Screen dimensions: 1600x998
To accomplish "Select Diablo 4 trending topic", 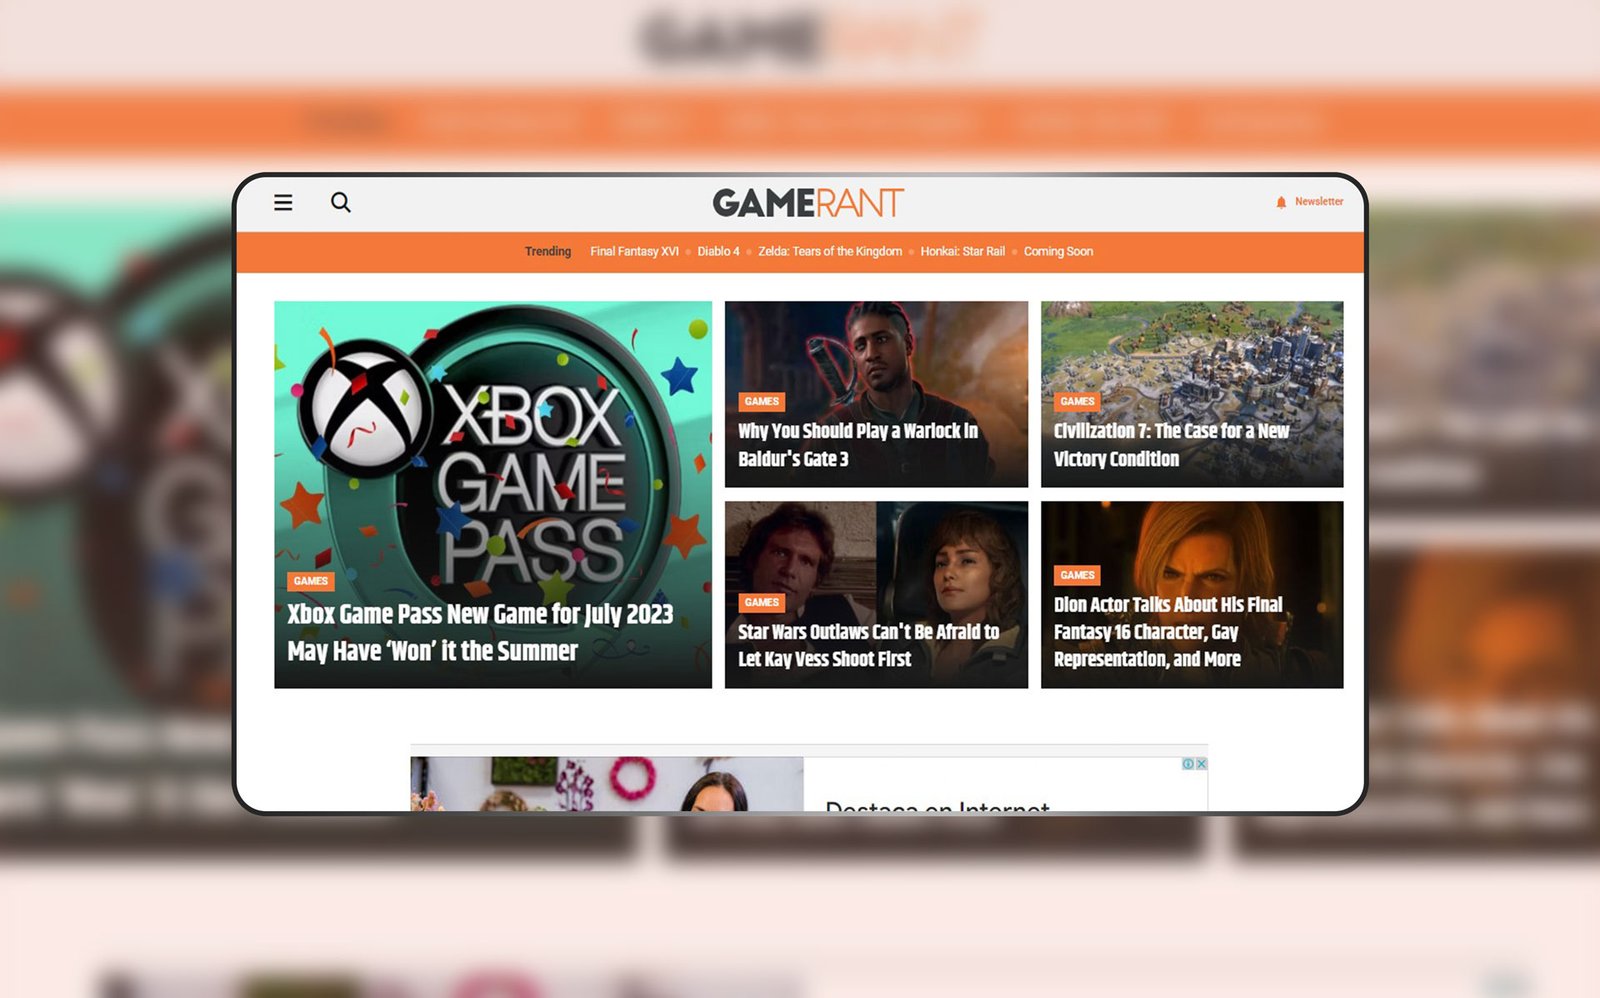I will point(718,251).
